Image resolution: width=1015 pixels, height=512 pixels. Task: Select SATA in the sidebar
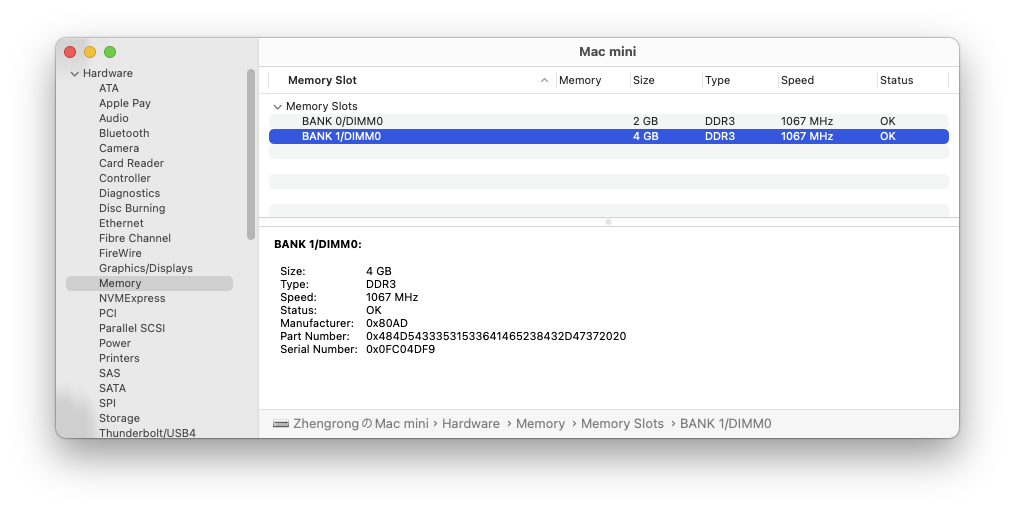[x=113, y=388]
